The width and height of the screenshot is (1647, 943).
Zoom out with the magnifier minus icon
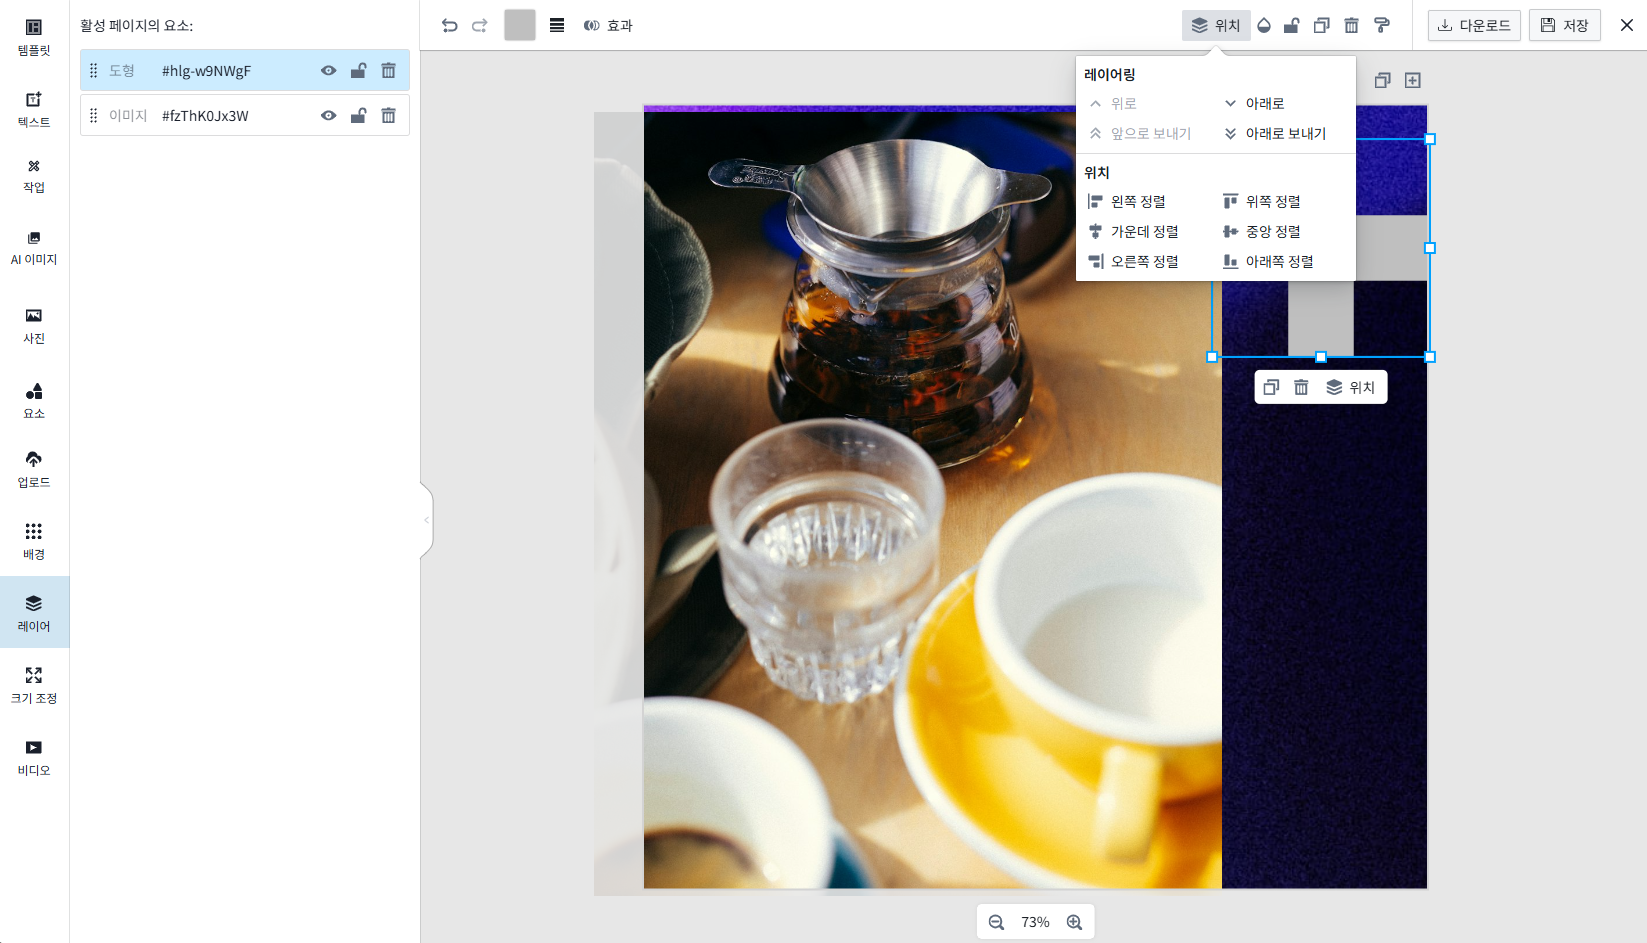click(996, 922)
